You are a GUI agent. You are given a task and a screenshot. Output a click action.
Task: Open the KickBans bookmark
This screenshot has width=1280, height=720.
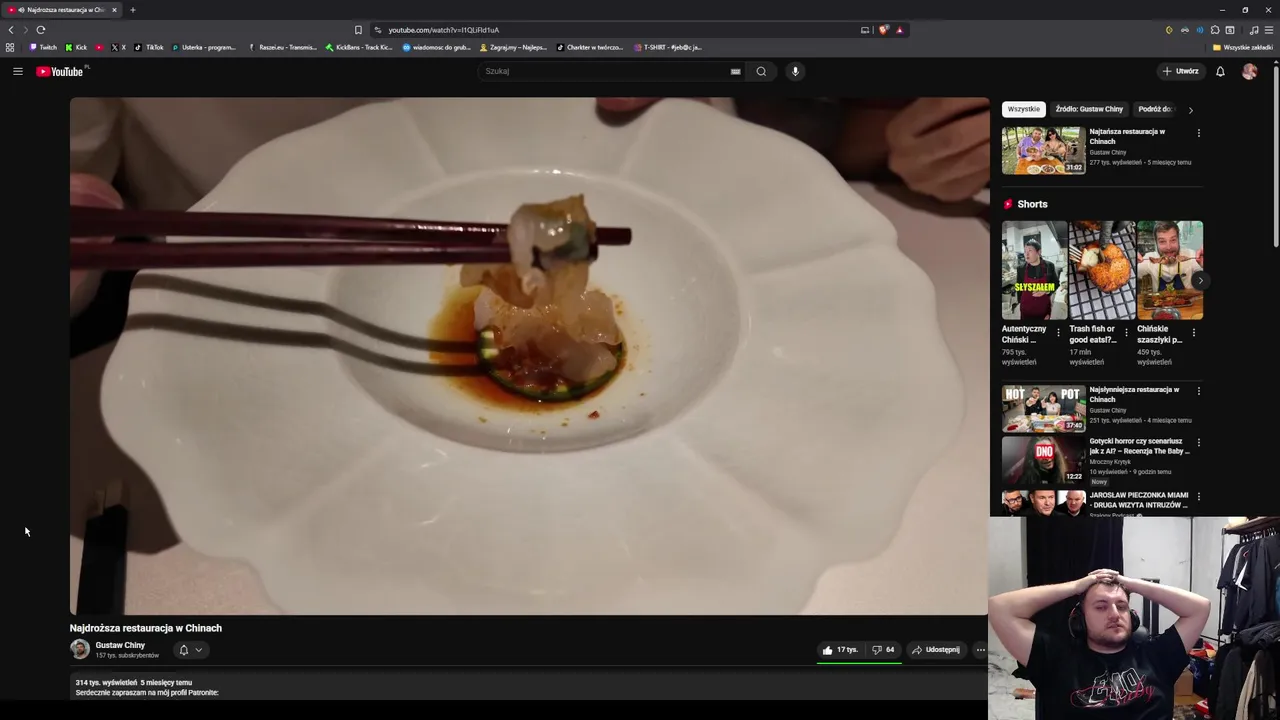[359, 47]
